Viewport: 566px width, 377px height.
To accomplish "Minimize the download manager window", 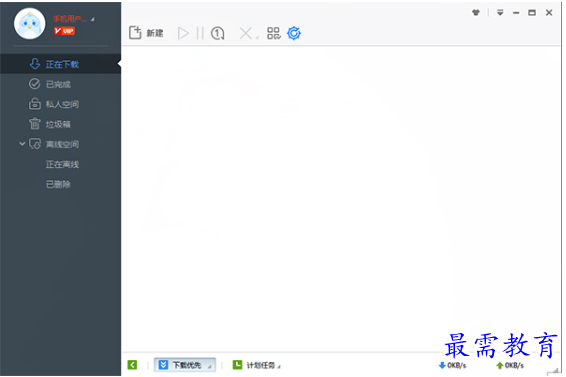I will (x=516, y=13).
